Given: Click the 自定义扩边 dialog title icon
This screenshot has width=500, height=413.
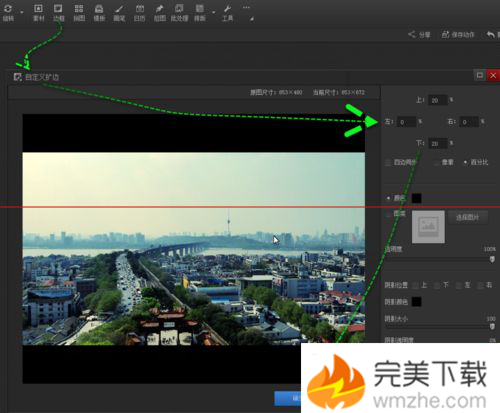Looking at the screenshot, I should pos(17,77).
